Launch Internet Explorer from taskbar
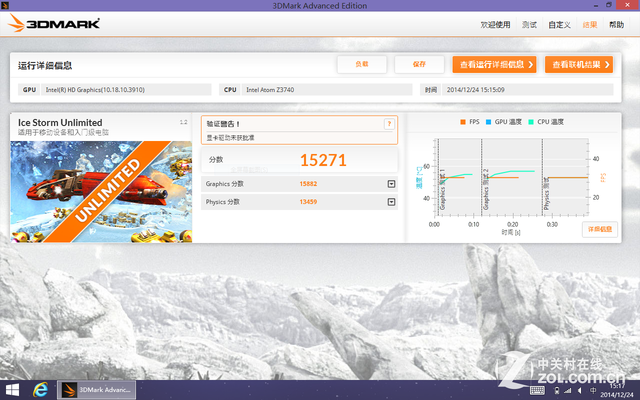 pyautogui.click(x=40, y=390)
